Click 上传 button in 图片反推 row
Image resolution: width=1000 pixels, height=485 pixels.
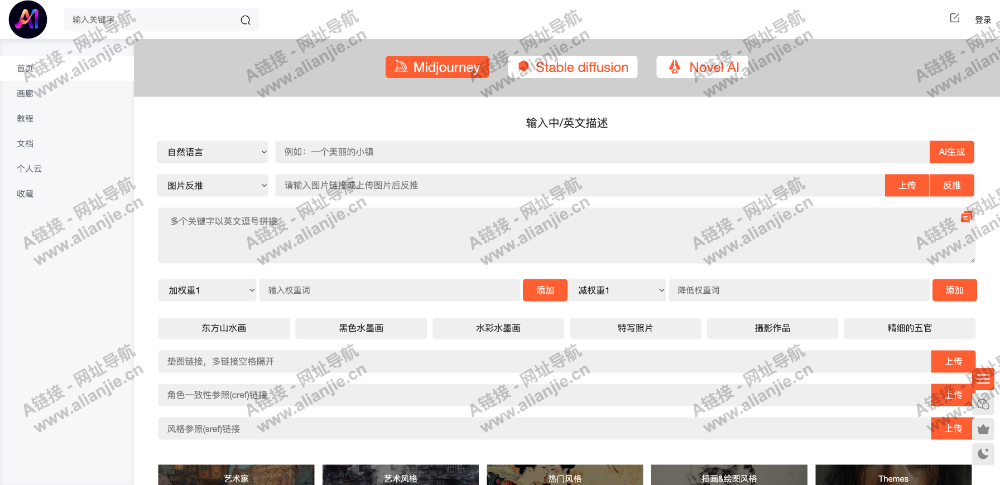[x=907, y=185]
